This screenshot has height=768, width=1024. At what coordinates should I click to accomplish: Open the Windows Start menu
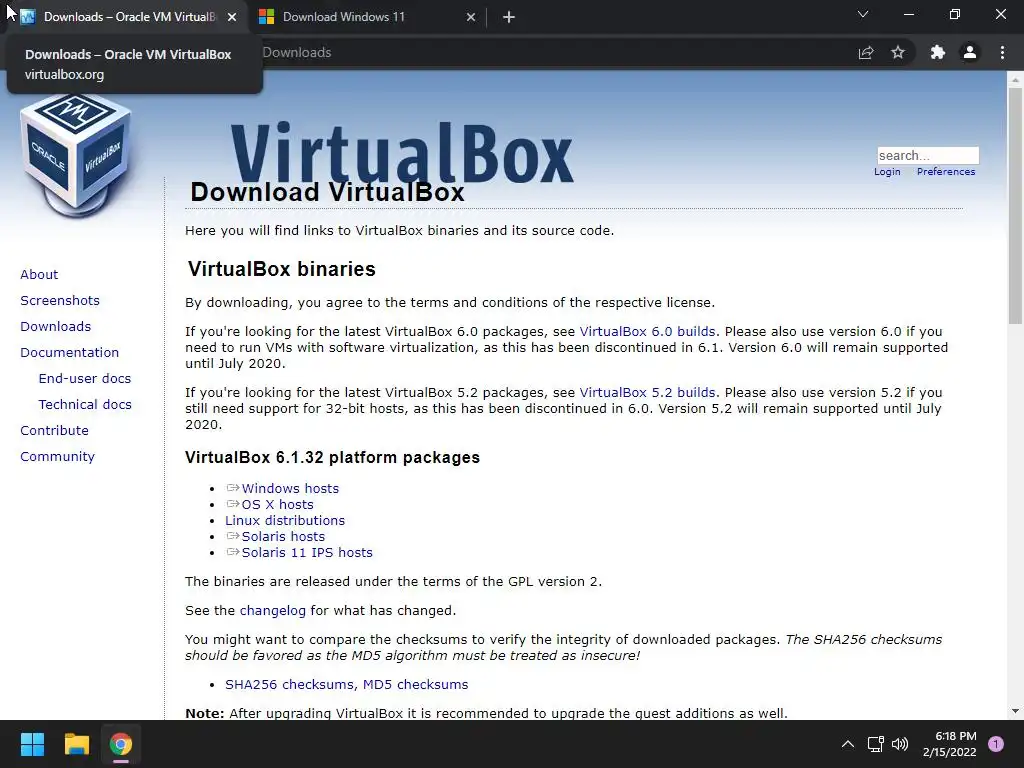(x=32, y=744)
